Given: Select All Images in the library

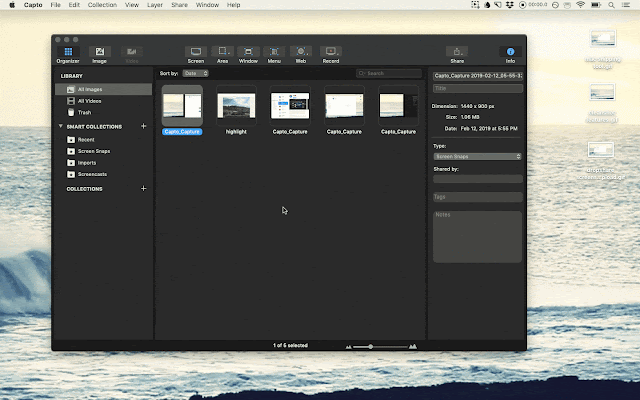Looking at the screenshot, I should coord(104,89).
